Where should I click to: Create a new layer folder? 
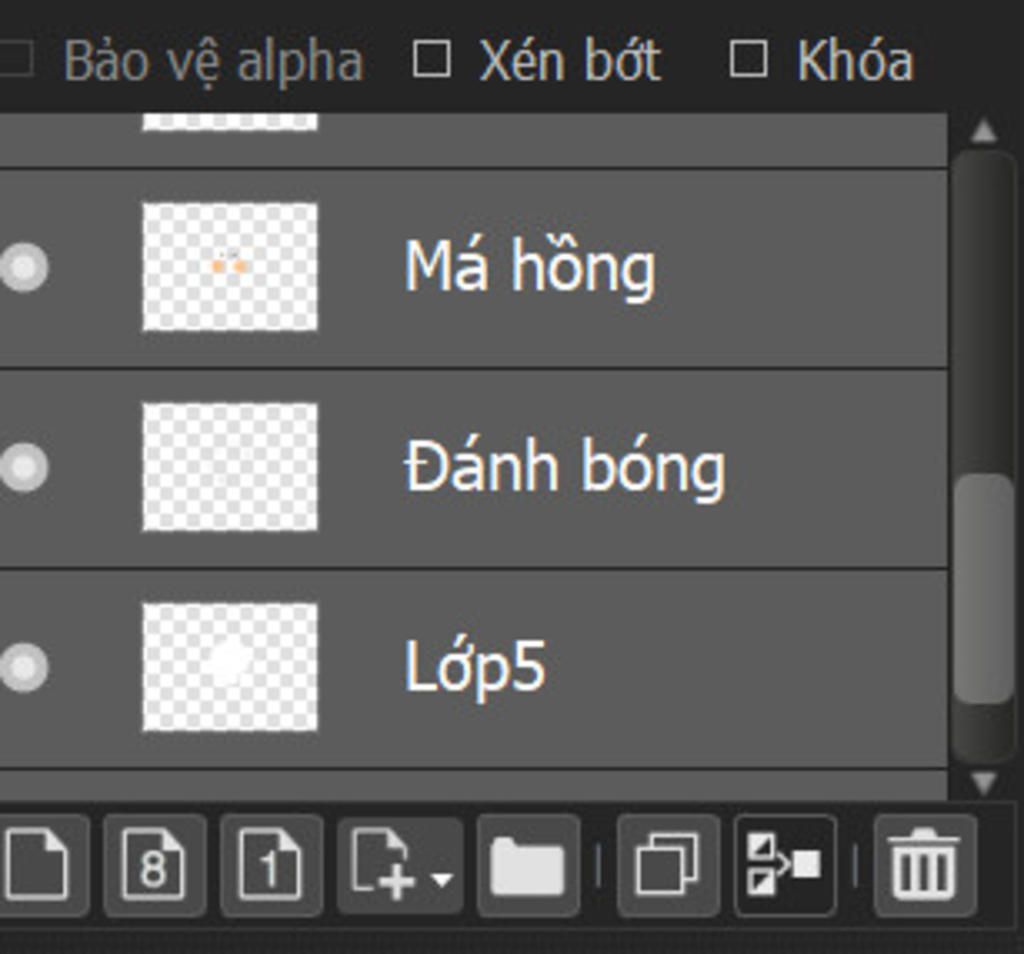[528, 865]
